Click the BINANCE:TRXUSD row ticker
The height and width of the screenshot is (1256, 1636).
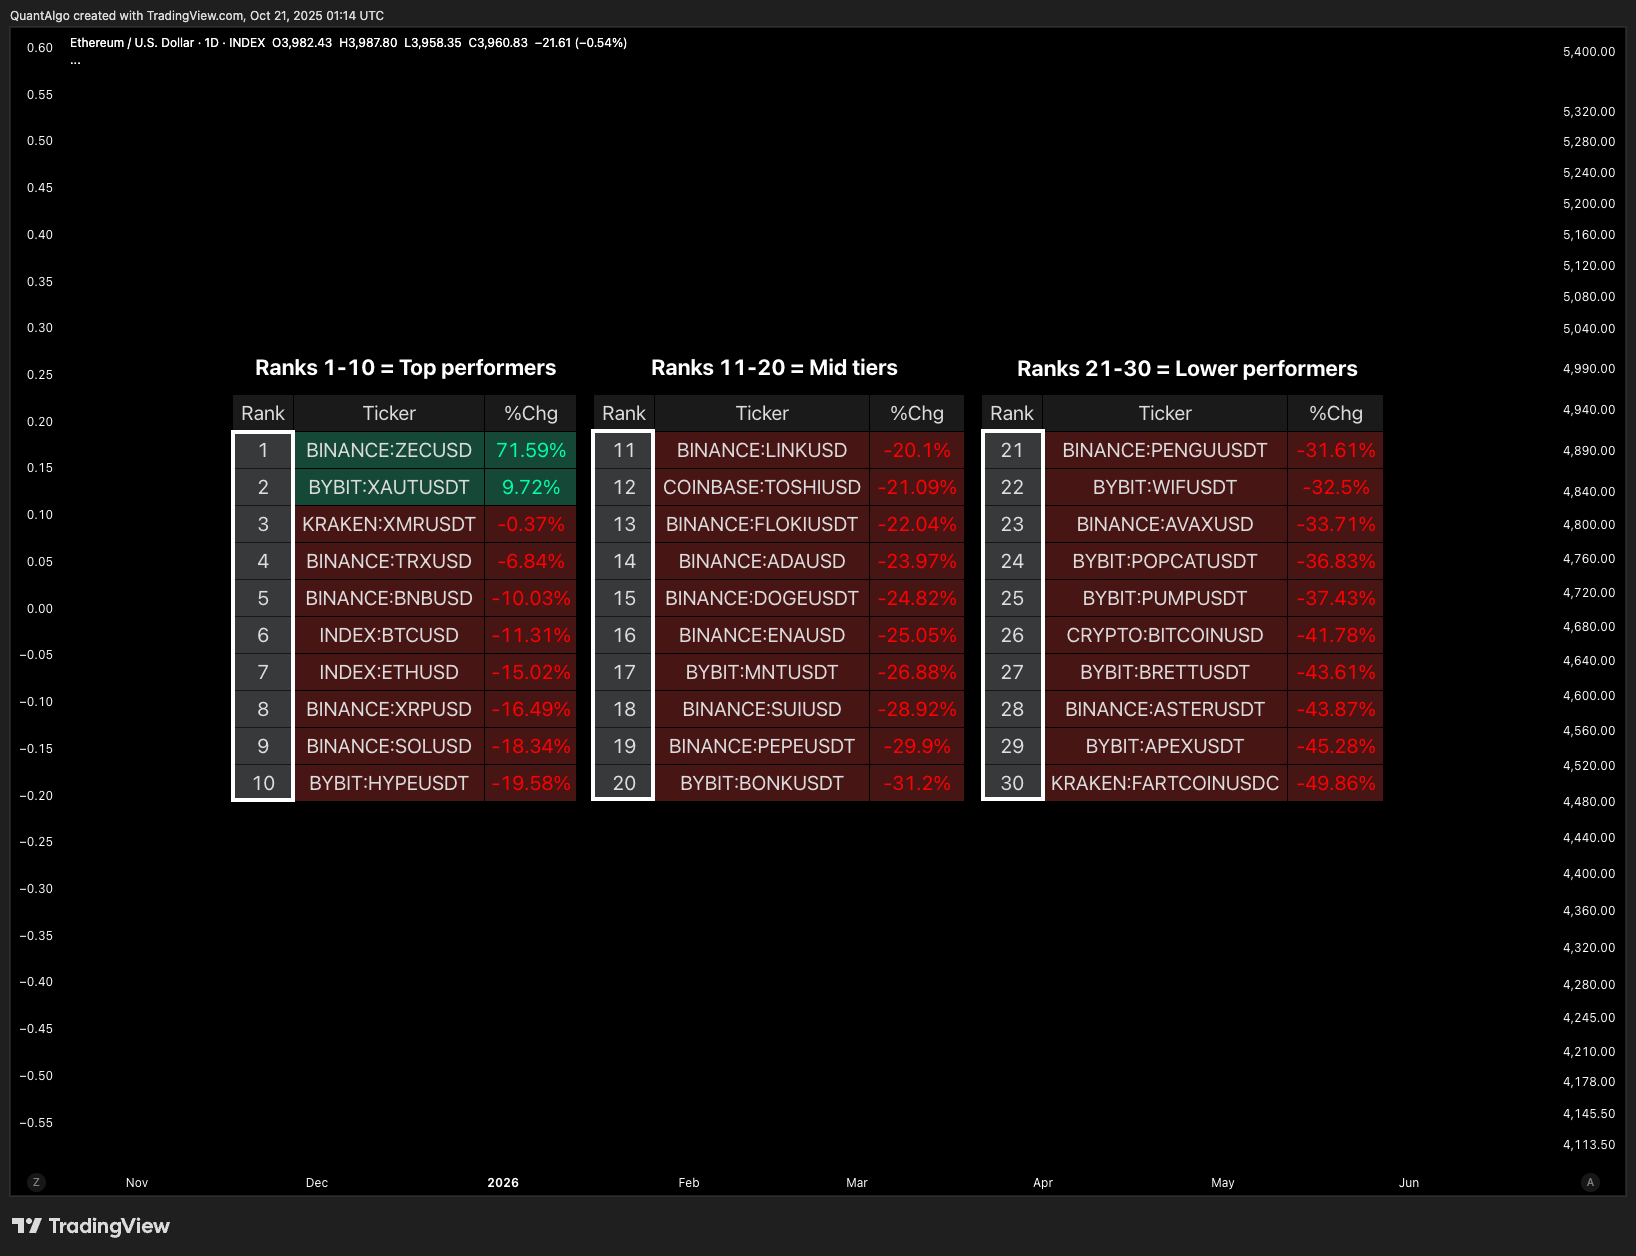[x=389, y=561]
